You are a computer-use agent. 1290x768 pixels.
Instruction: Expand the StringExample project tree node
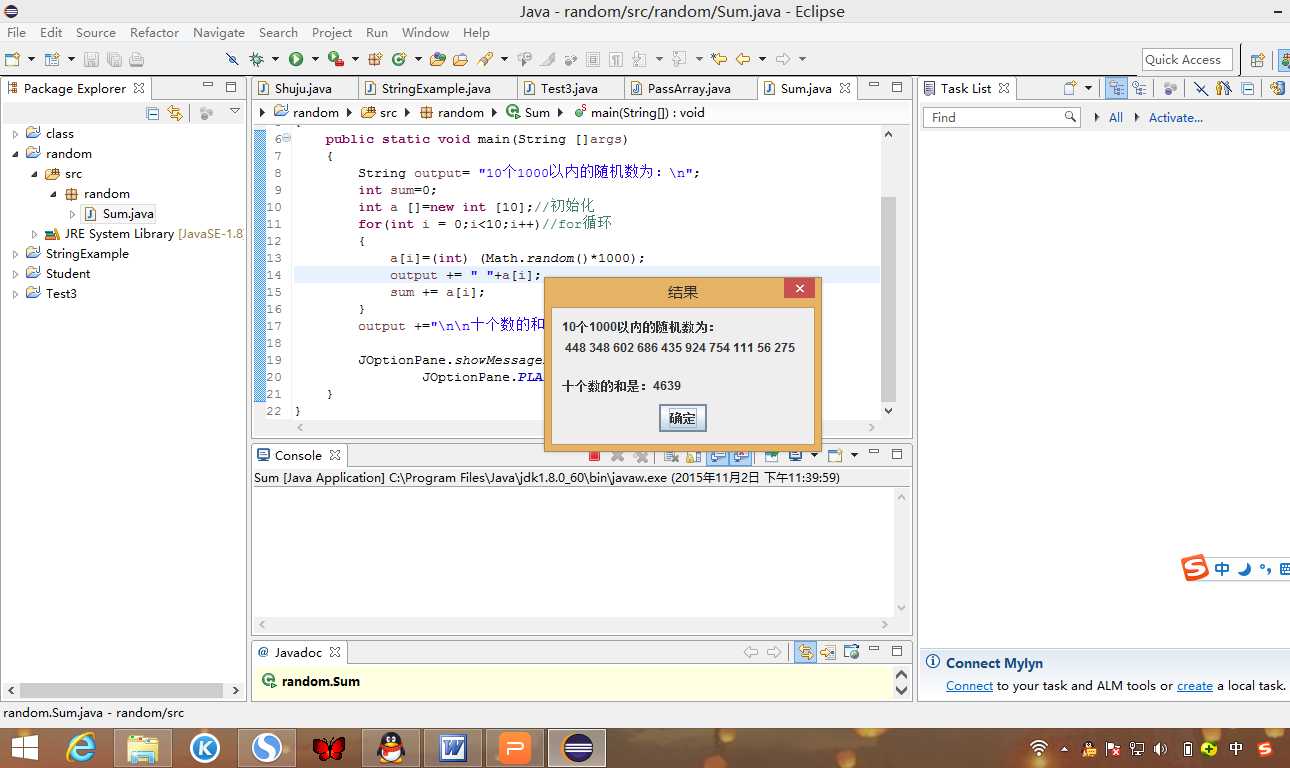[x=15, y=254]
